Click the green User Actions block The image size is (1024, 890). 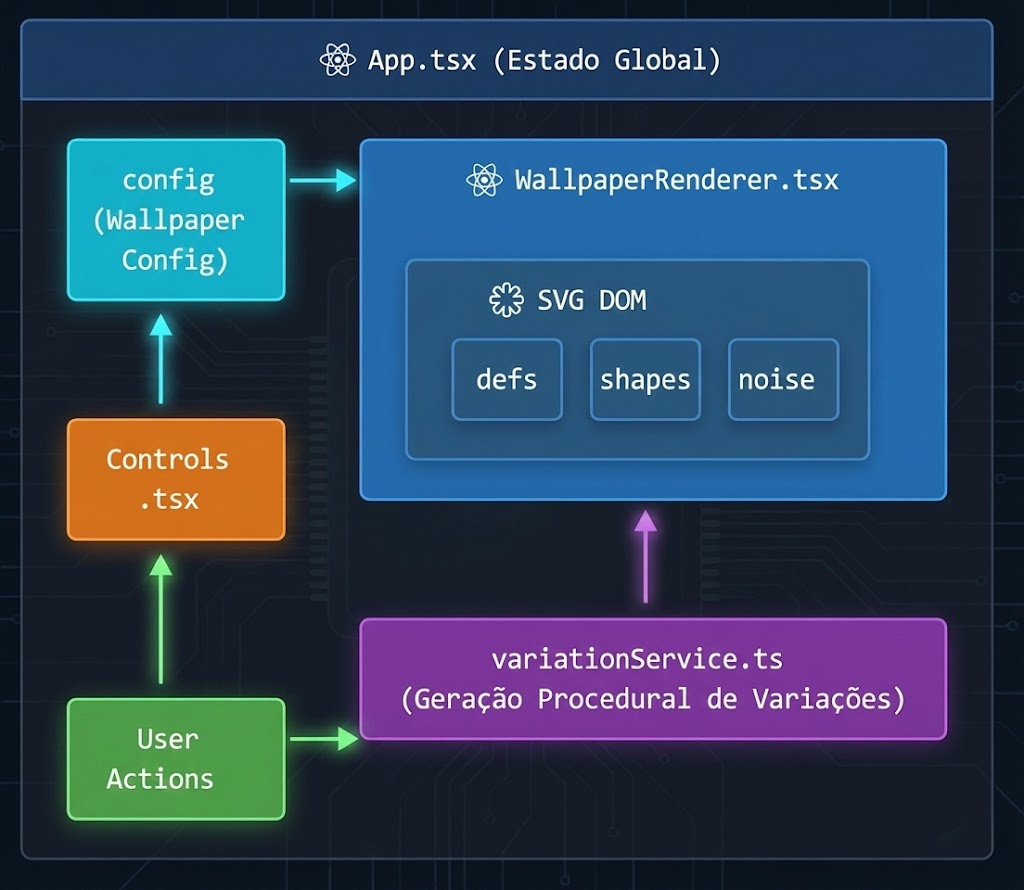(175, 760)
